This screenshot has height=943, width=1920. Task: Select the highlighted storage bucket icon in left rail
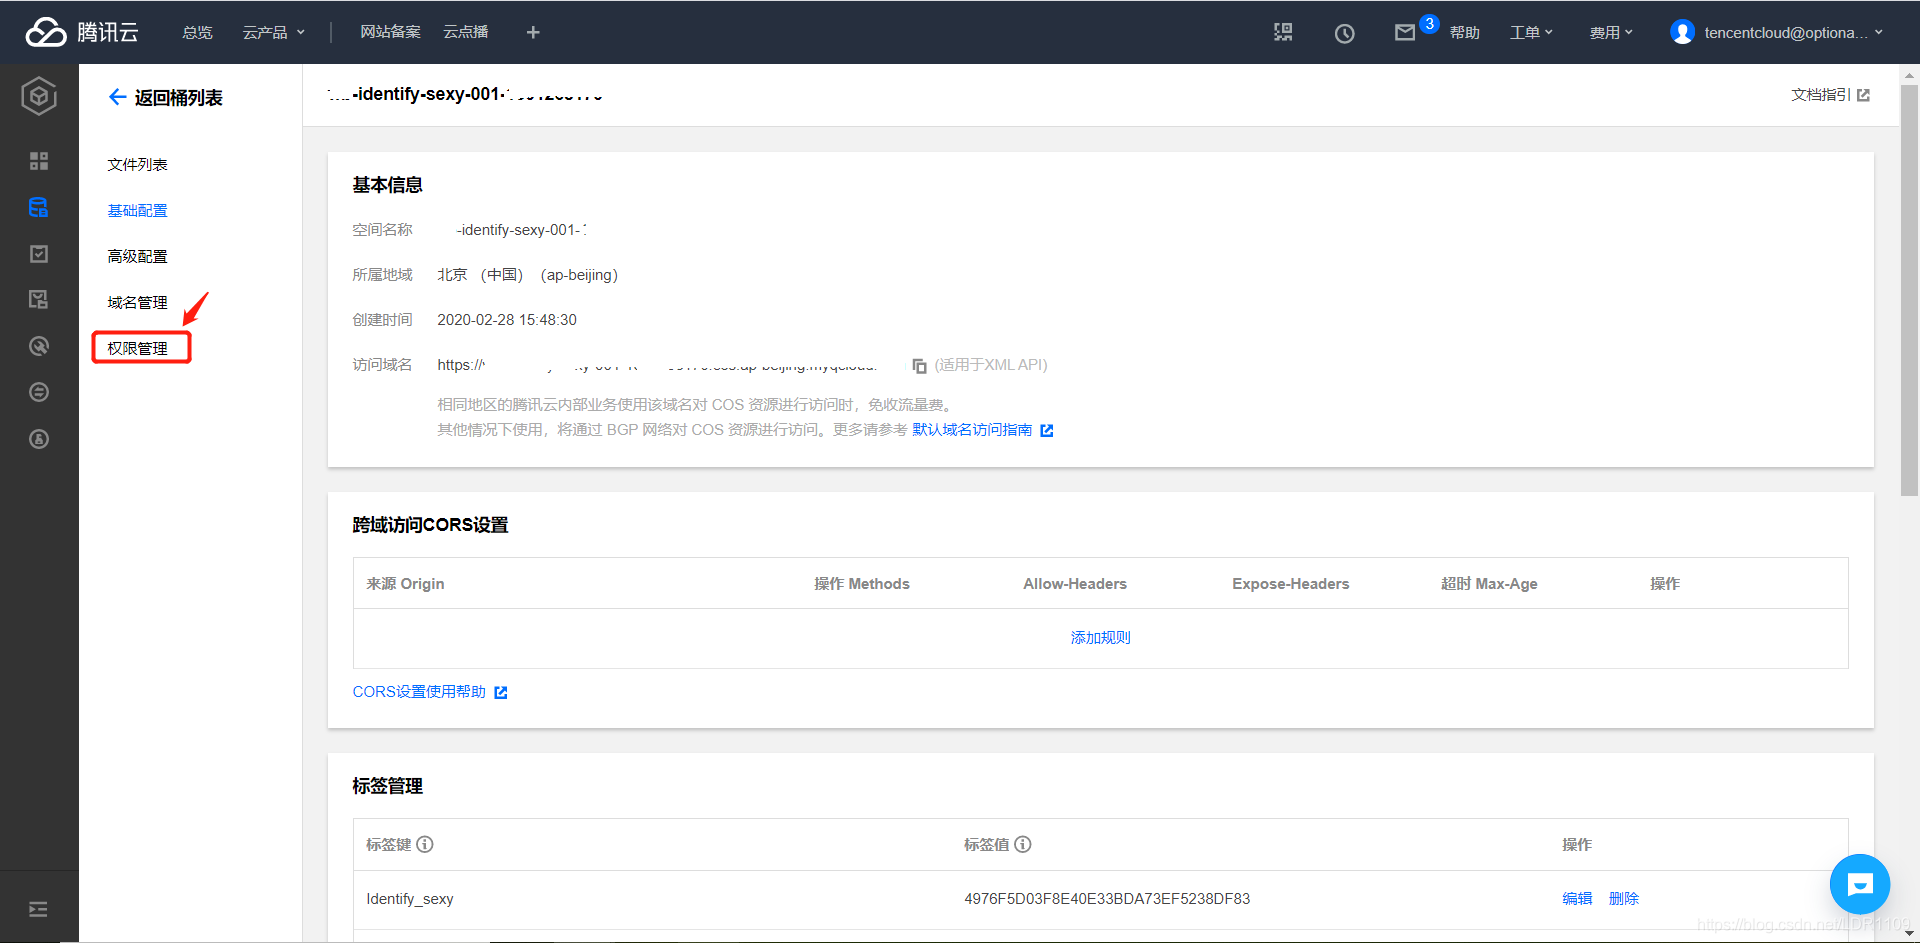tap(38, 207)
